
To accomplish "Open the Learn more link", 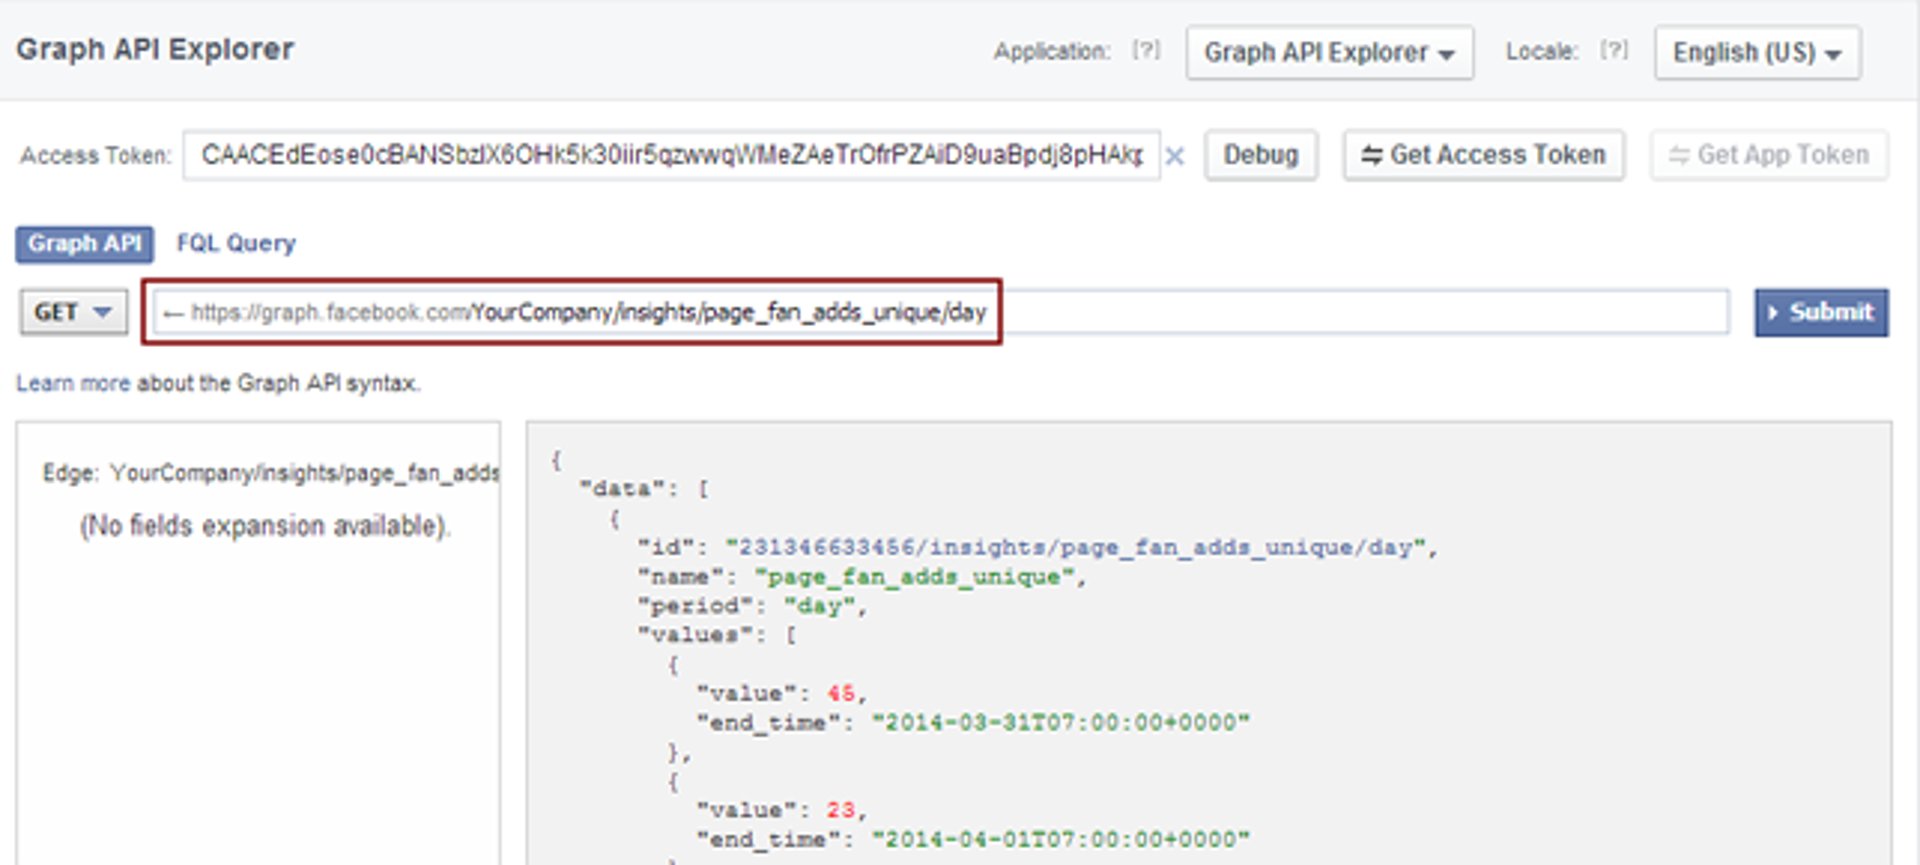I will click(x=73, y=383).
